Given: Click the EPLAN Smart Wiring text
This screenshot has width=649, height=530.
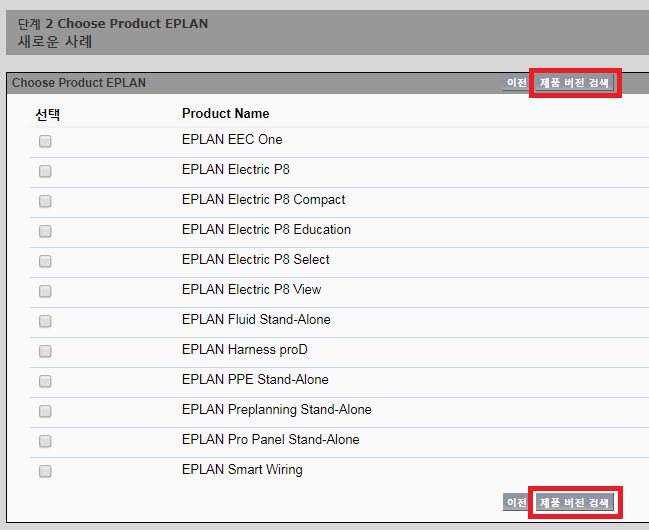Looking at the screenshot, I should tap(242, 470).
